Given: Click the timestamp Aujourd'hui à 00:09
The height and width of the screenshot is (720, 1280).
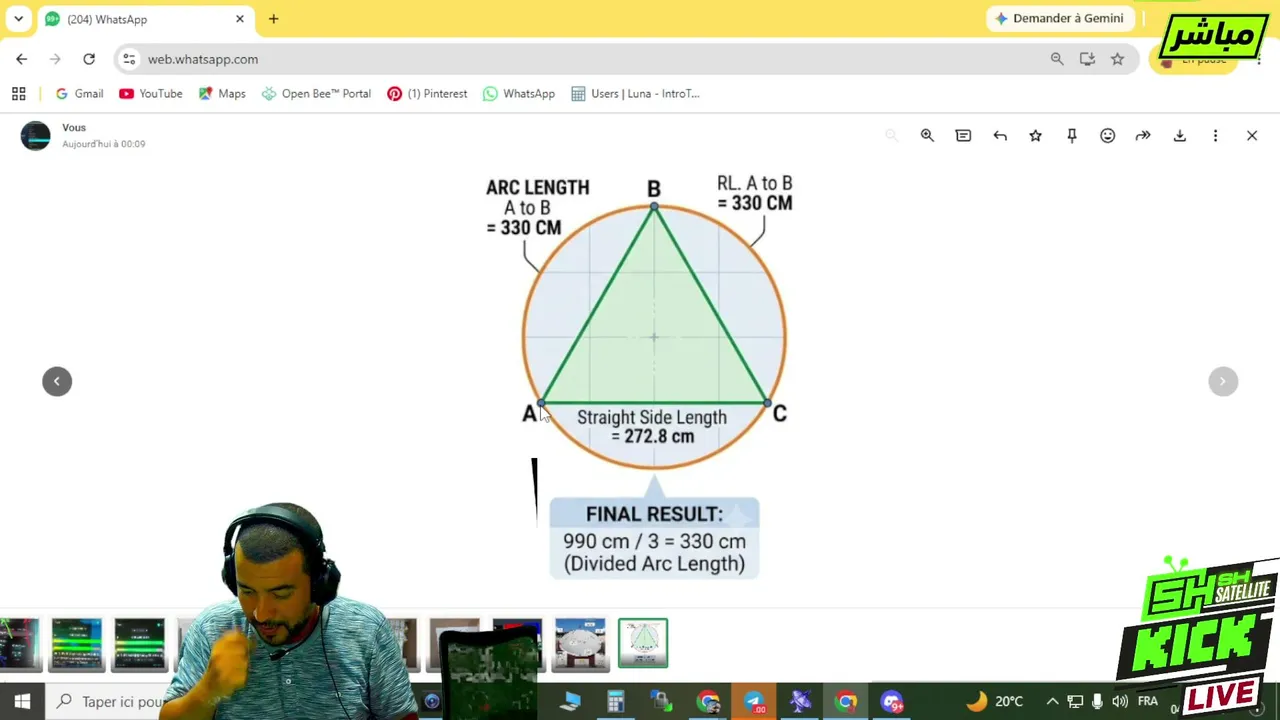Looking at the screenshot, I should 104,144.
